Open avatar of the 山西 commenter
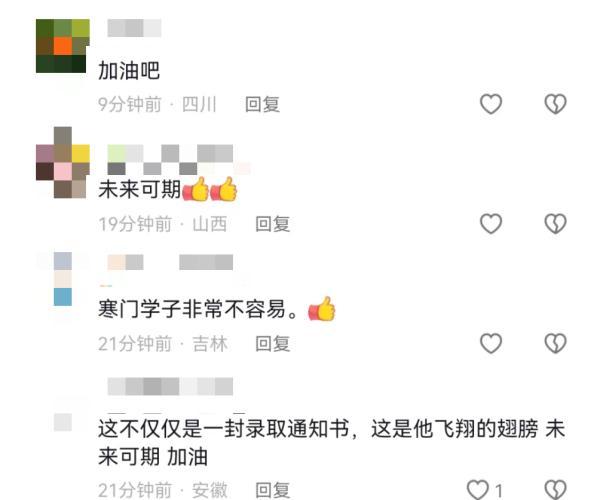The width and height of the screenshot is (600, 500). coord(63,163)
